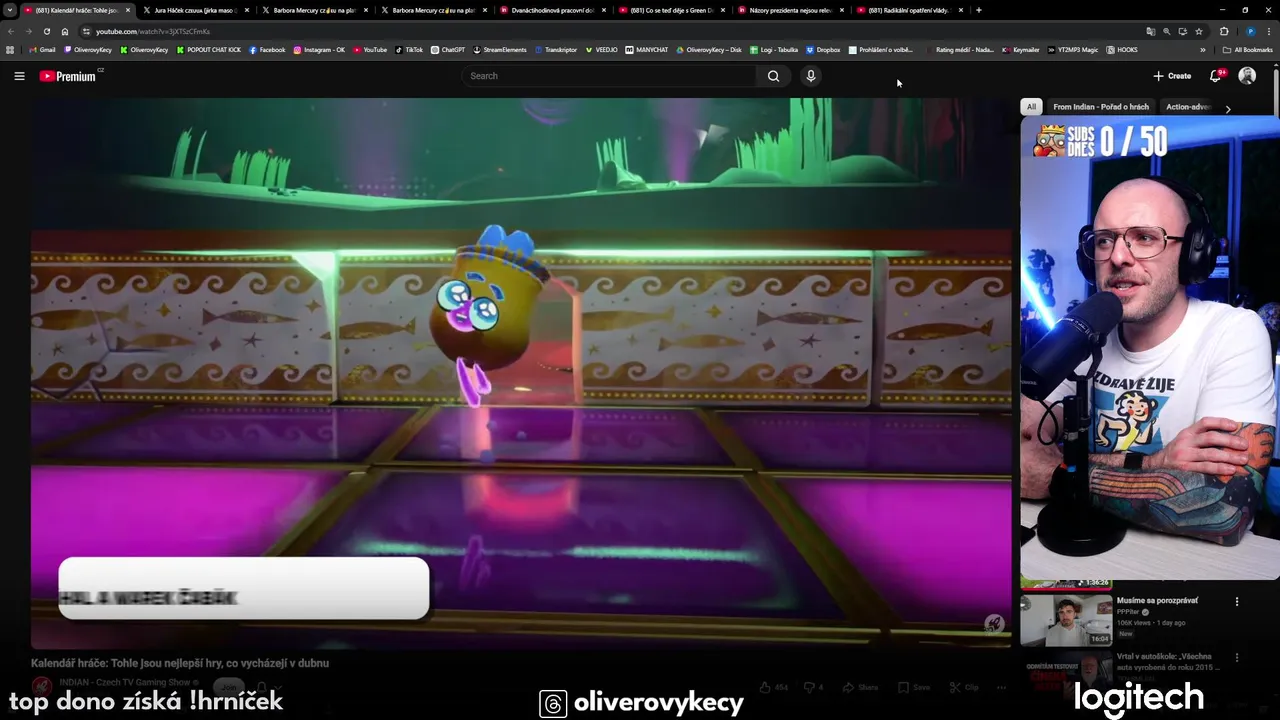The width and height of the screenshot is (1280, 720).
Task: Open the bookmarks apps grid icon
Action: click(x=11, y=49)
